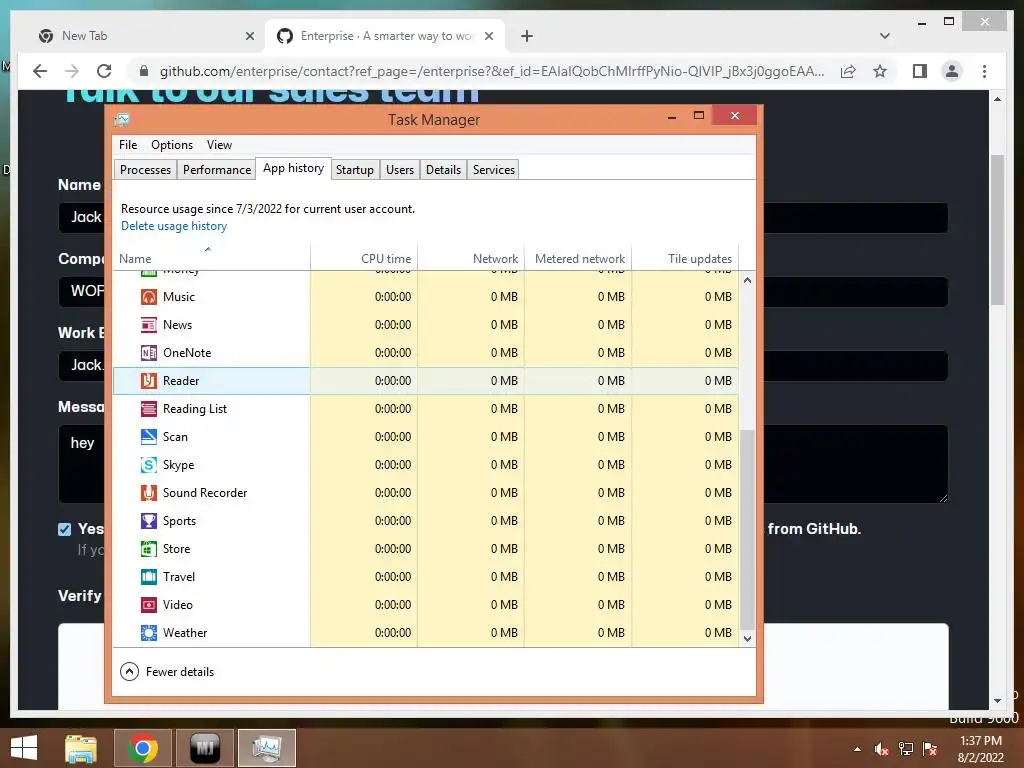Switch to the Performance tab
This screenshot has width=1024, height=768.
pyautogui.click(x=217, y=170)
